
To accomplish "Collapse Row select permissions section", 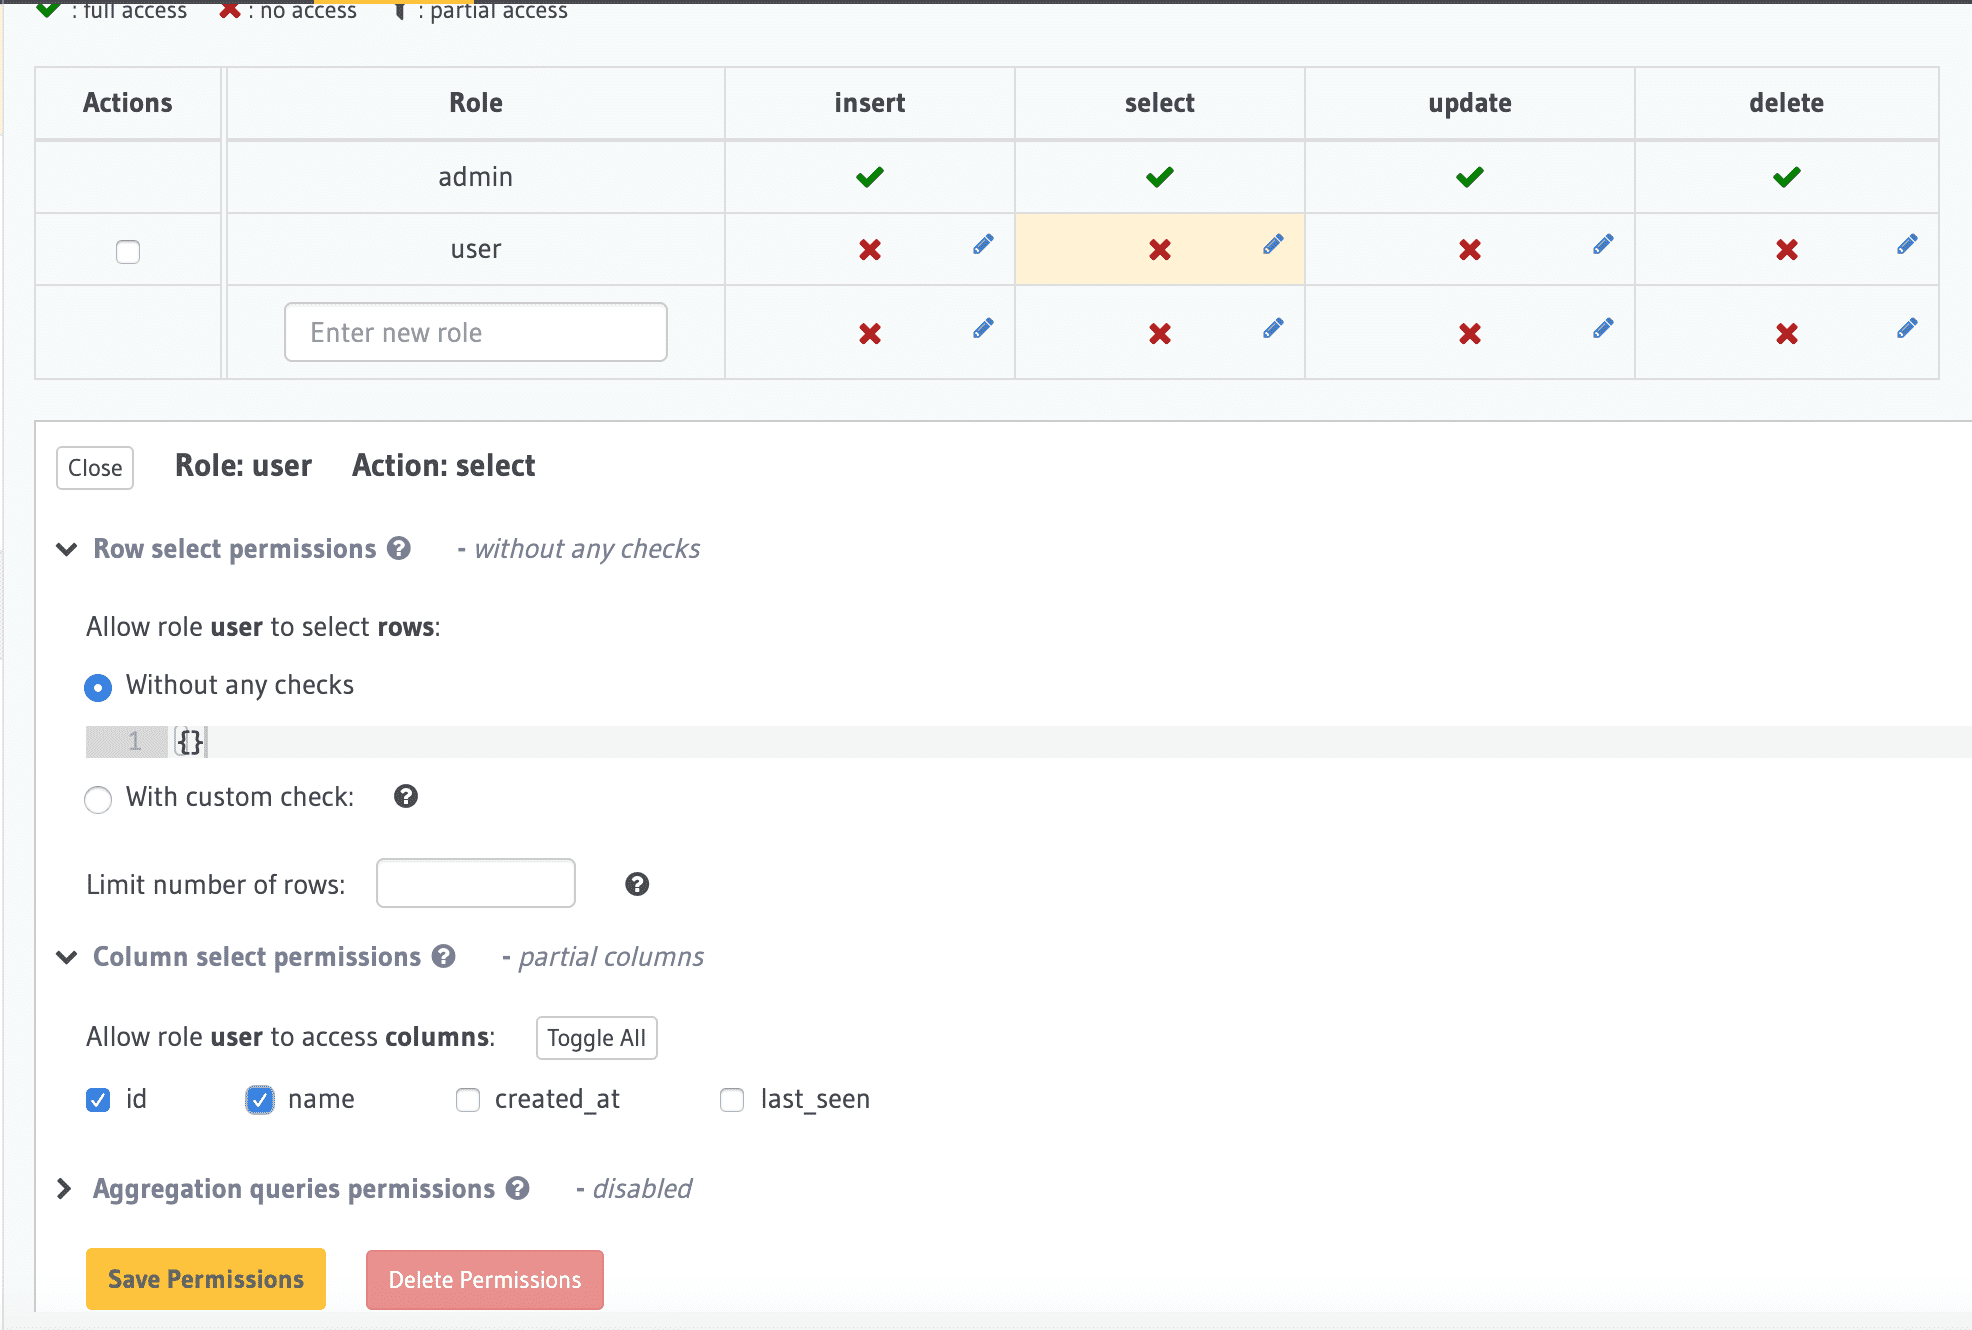I will pos(67,549).
